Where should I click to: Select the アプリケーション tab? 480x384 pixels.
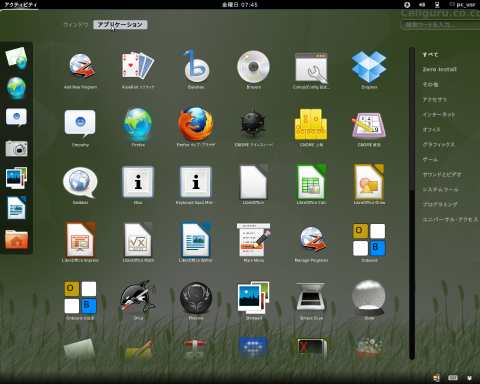point(120,25)
